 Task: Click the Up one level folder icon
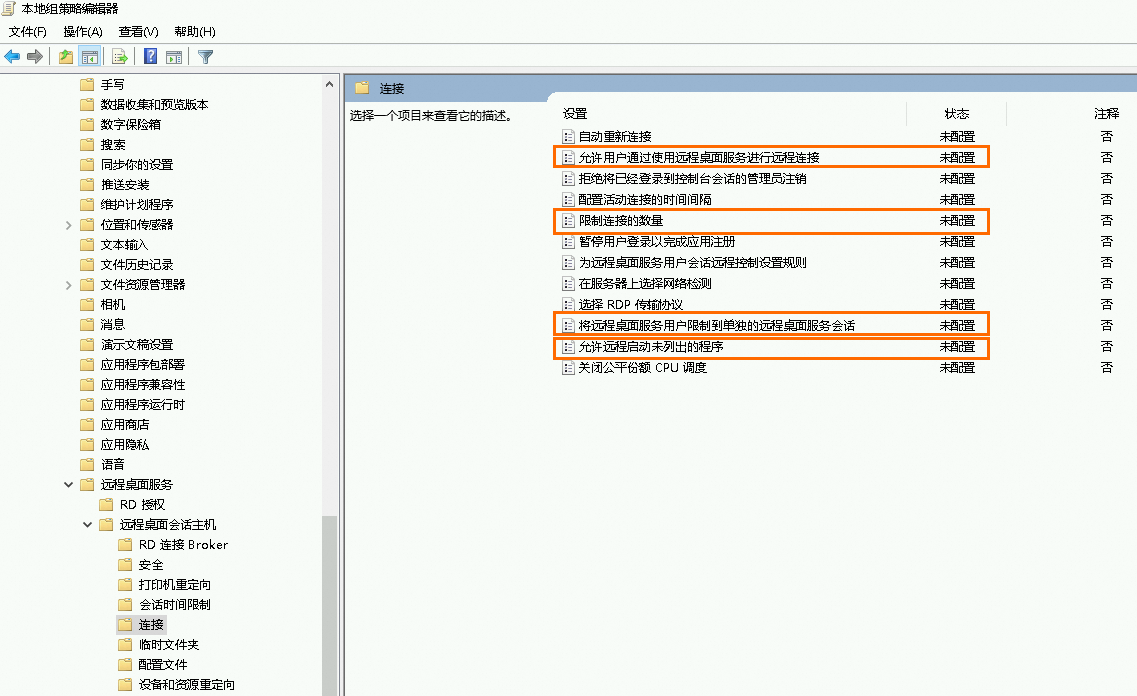(66, 57)
